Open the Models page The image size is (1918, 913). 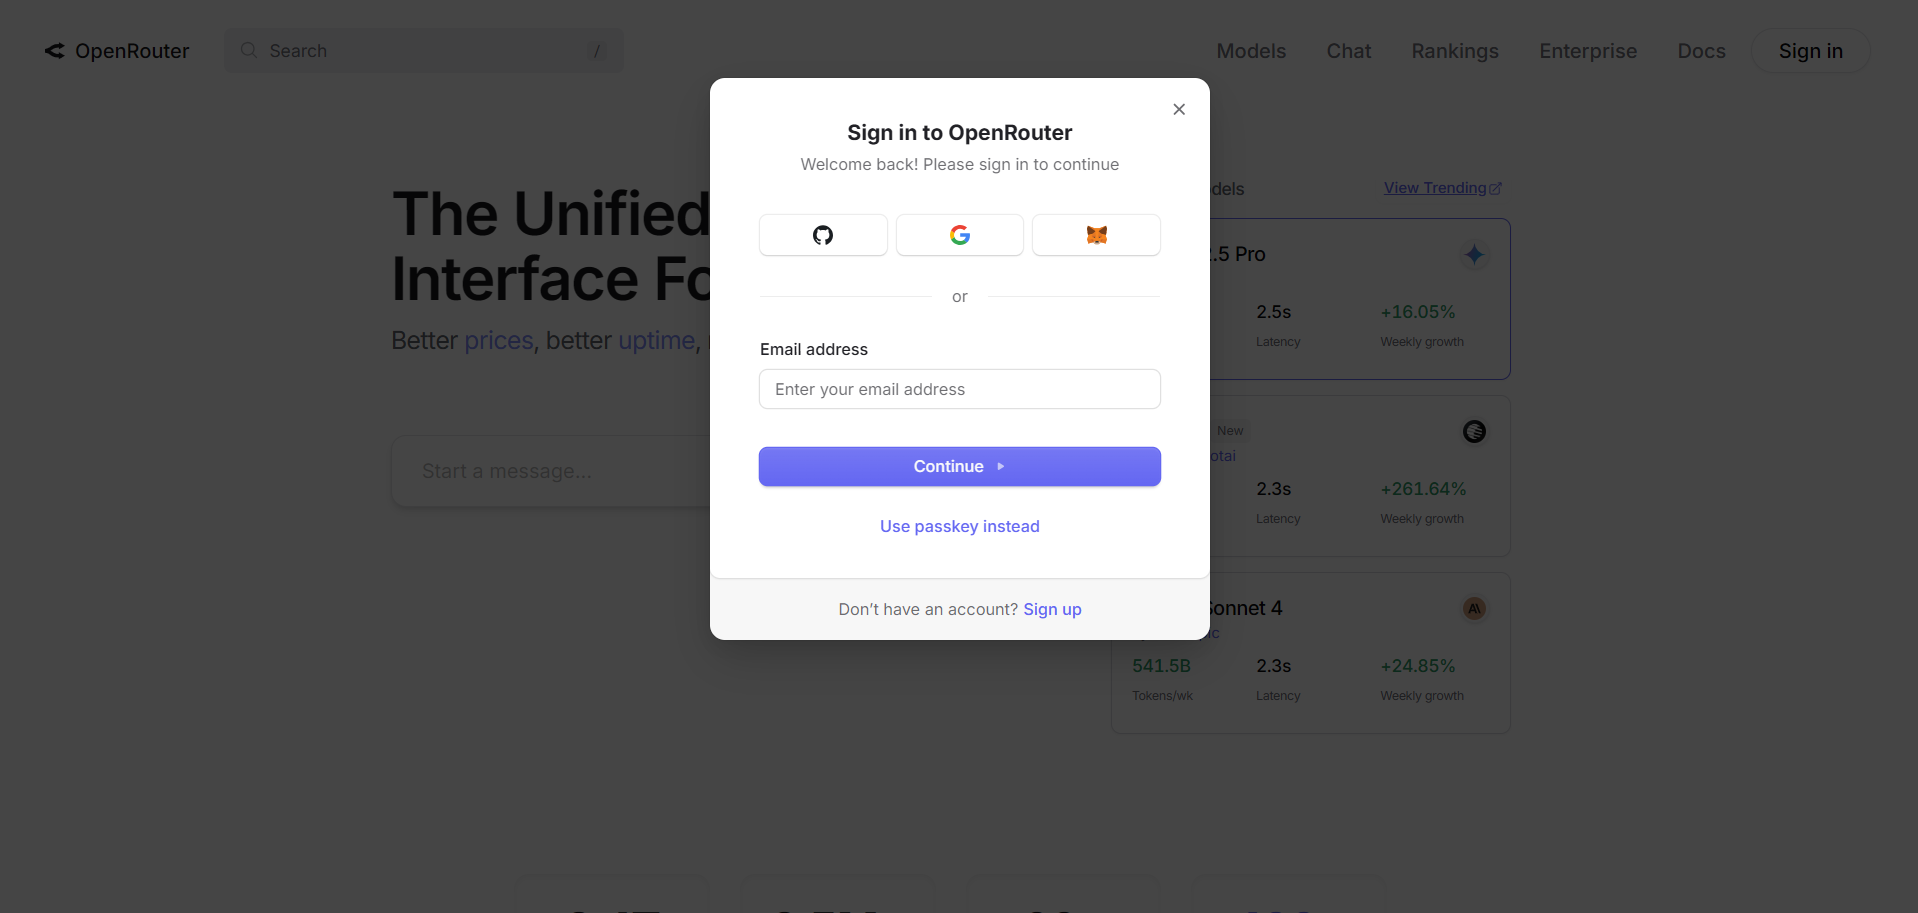pos(1250,50)
